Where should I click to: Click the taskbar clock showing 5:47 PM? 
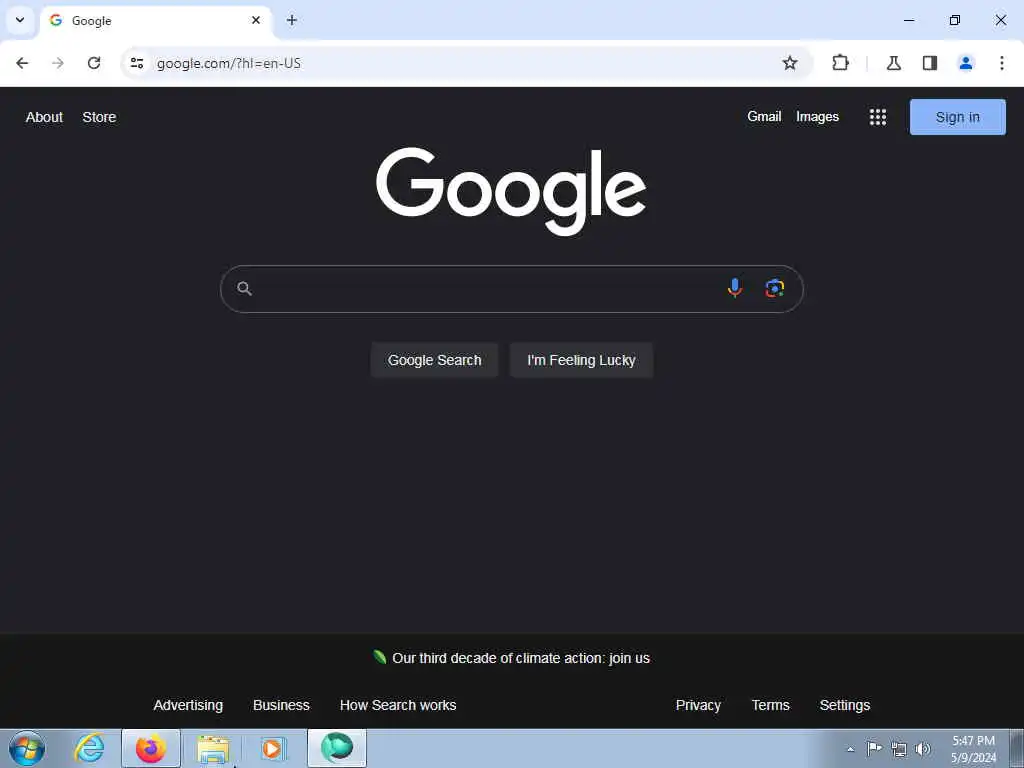point(973,749)
